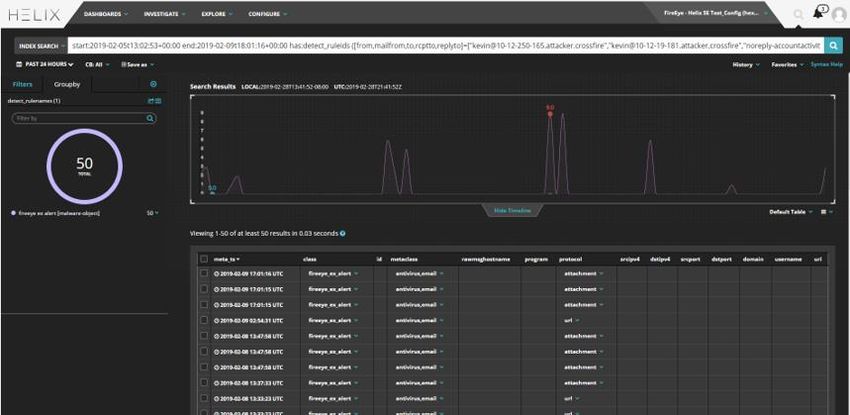
Task: Open the Syntax Help link
Action: 827,64
